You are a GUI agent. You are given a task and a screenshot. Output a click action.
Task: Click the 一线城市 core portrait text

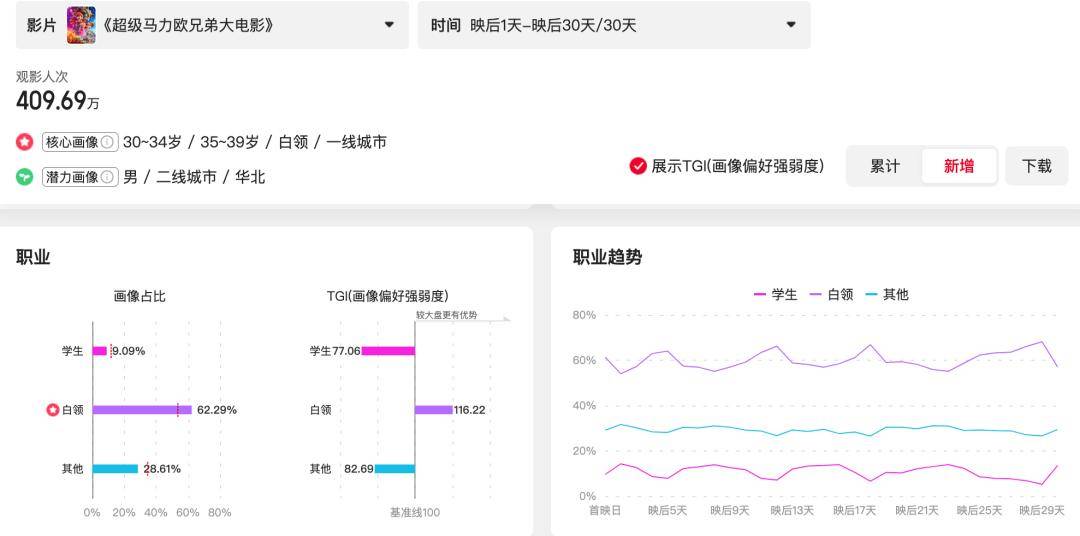point(357,143)
